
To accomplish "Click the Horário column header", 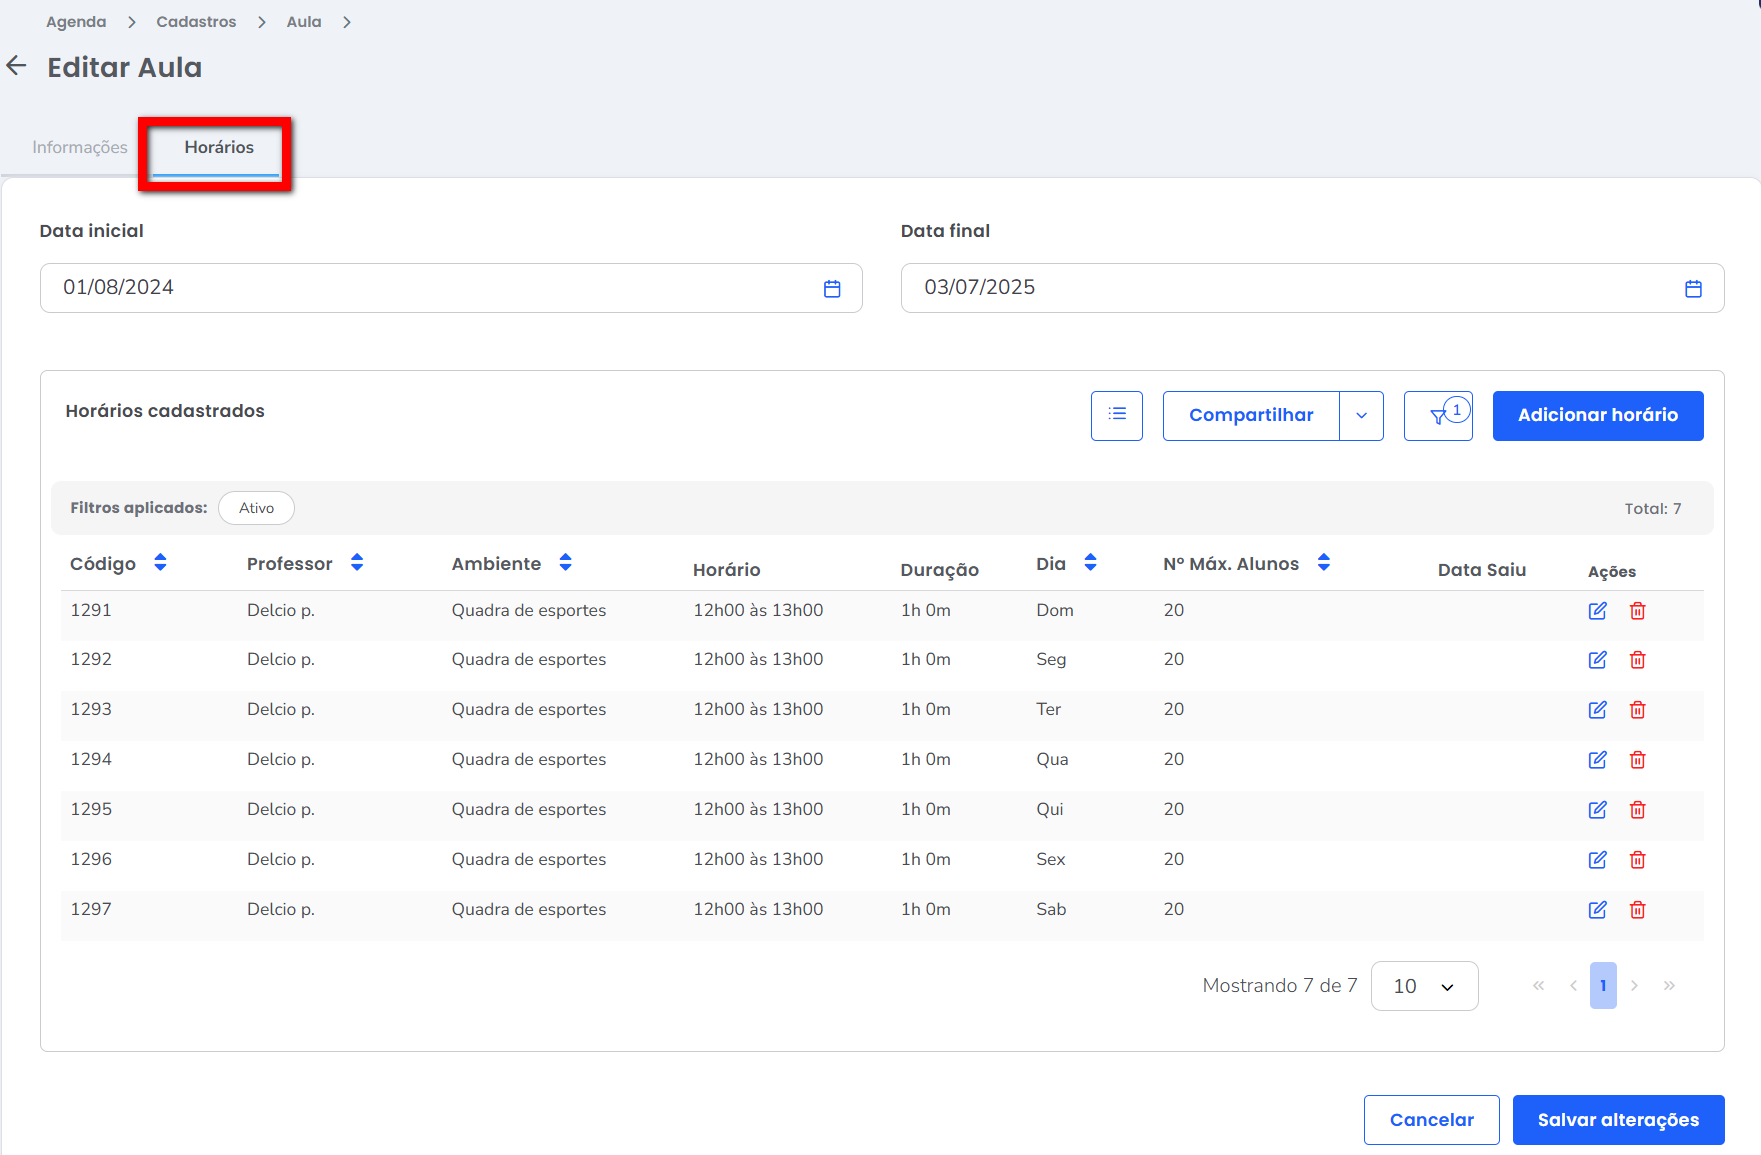I will coord(727,570).
